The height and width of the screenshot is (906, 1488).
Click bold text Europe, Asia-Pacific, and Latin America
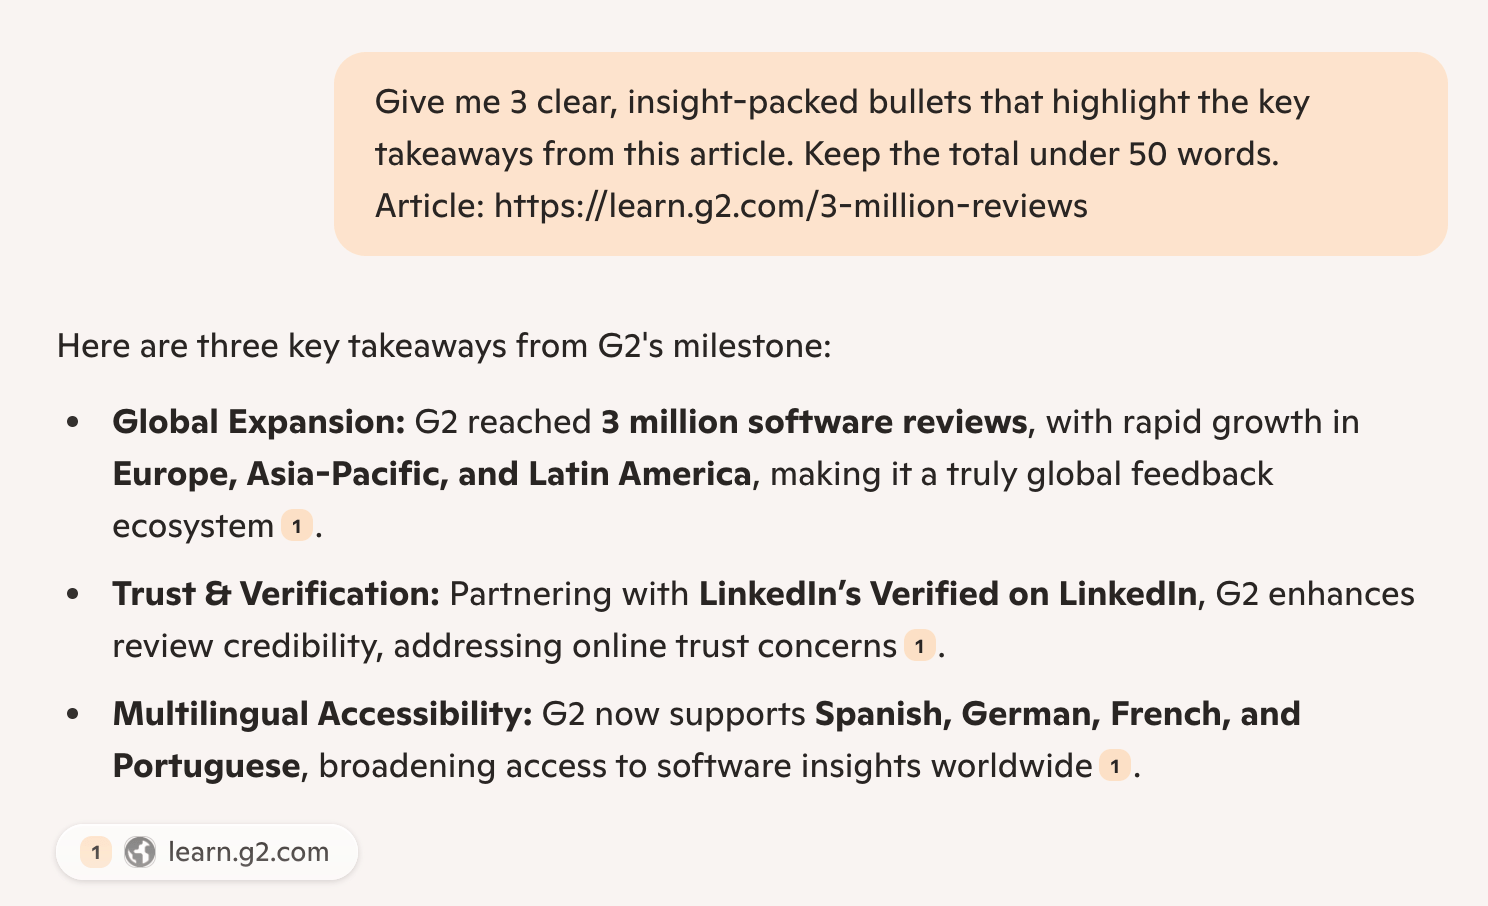[432, 474]
